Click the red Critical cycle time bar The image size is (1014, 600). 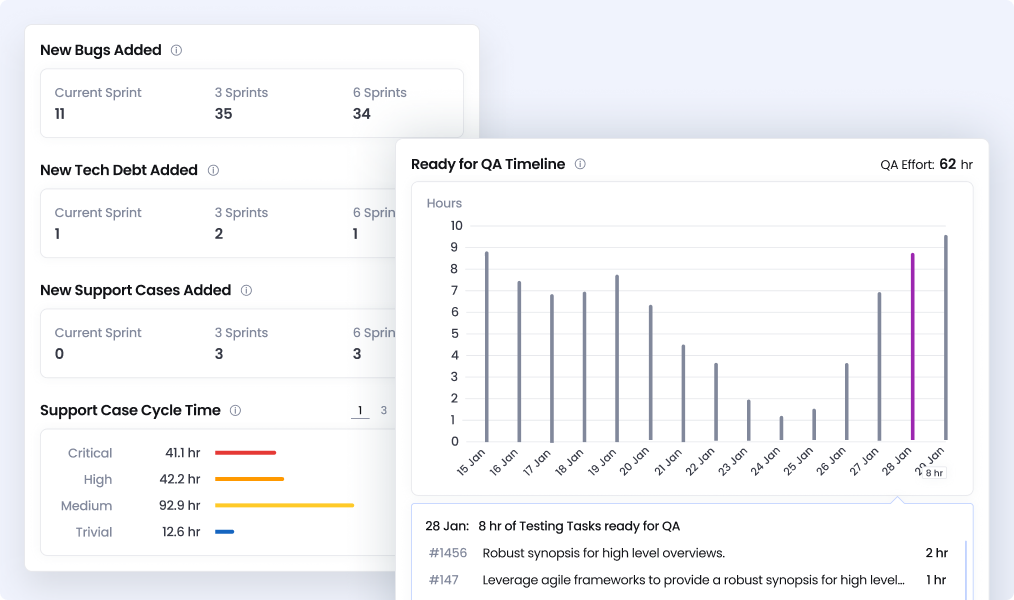245,453
